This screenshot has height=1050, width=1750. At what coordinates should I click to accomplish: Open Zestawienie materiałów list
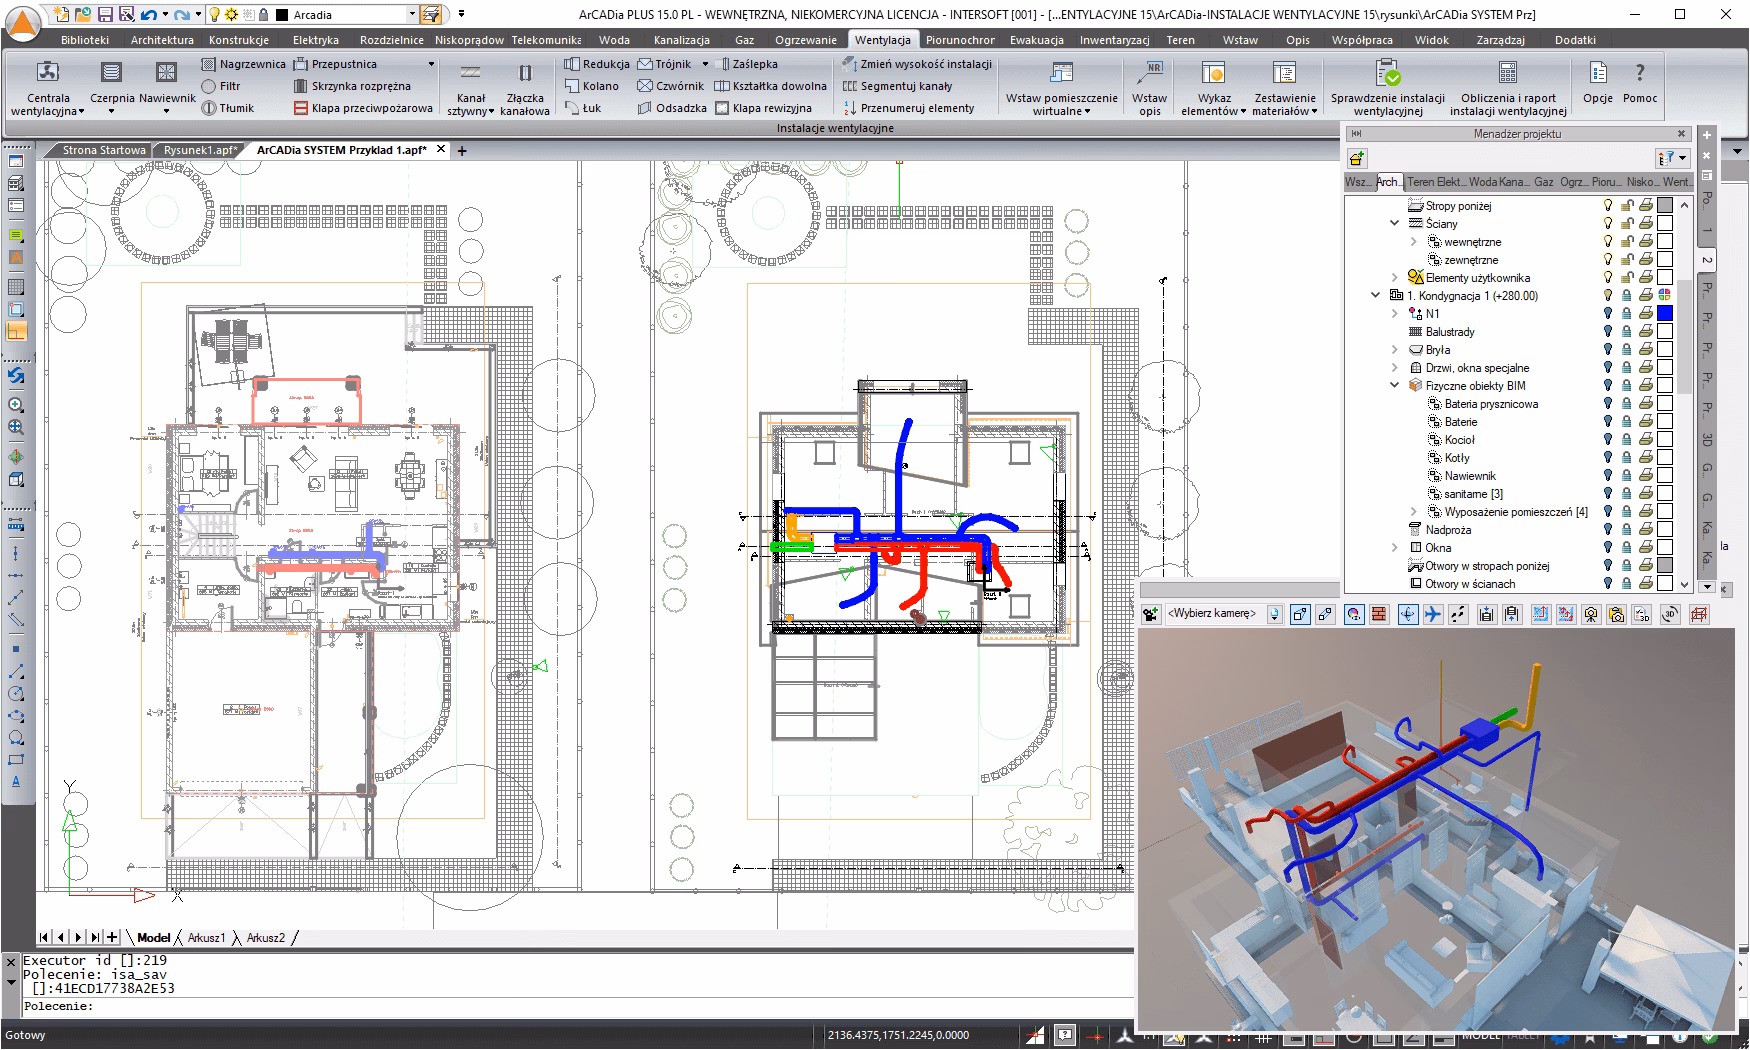tap(1285, 88)
